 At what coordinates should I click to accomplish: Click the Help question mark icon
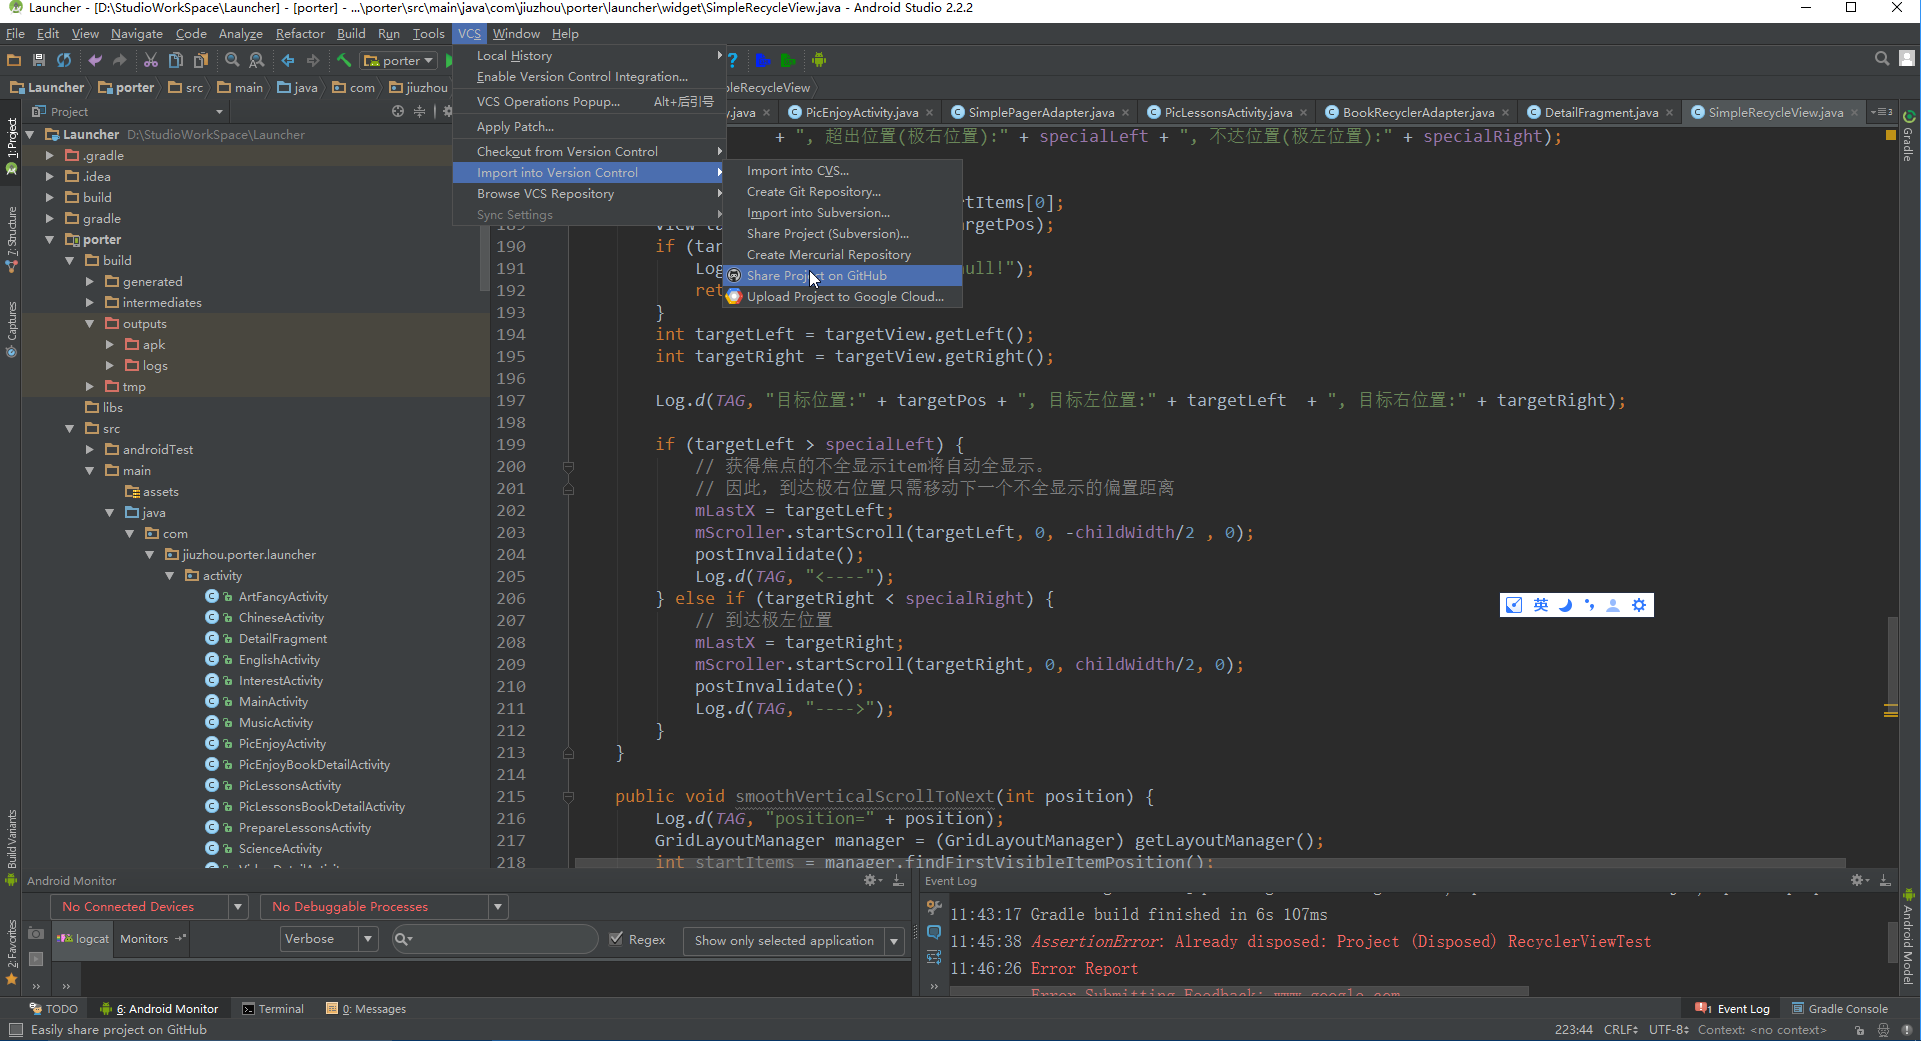tap(732, 60)
